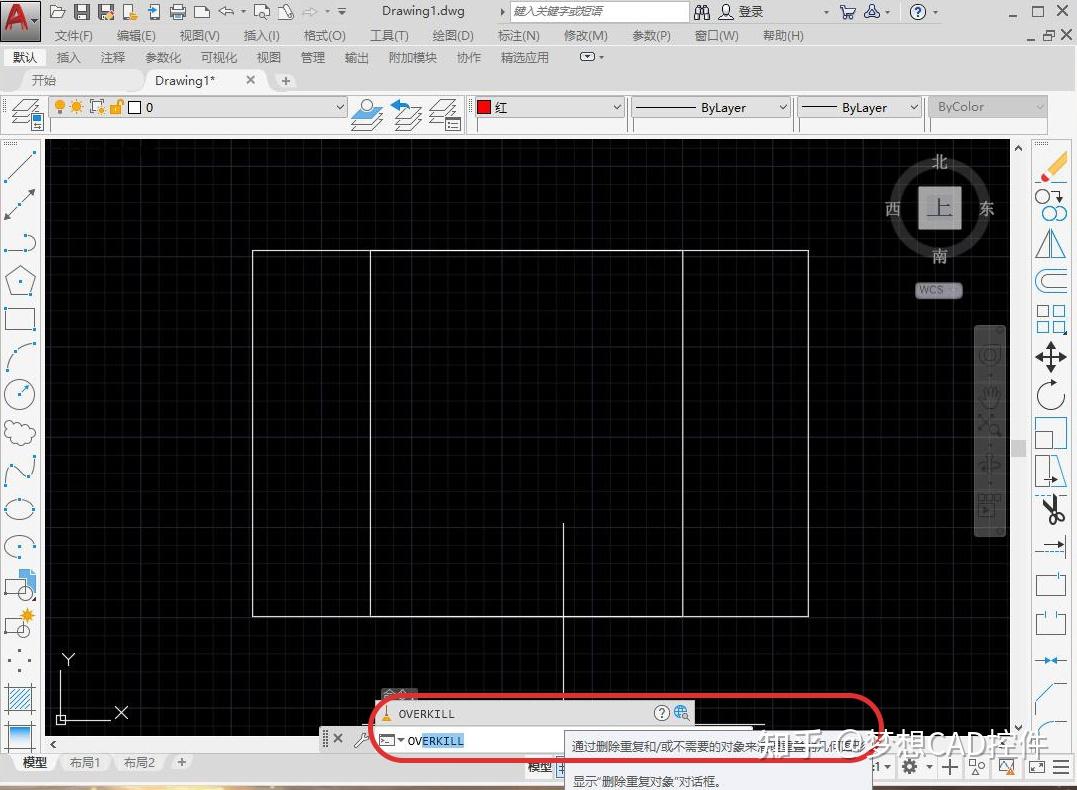Open the layer name dropdown
1077x790 pixels.
(339, 107)
